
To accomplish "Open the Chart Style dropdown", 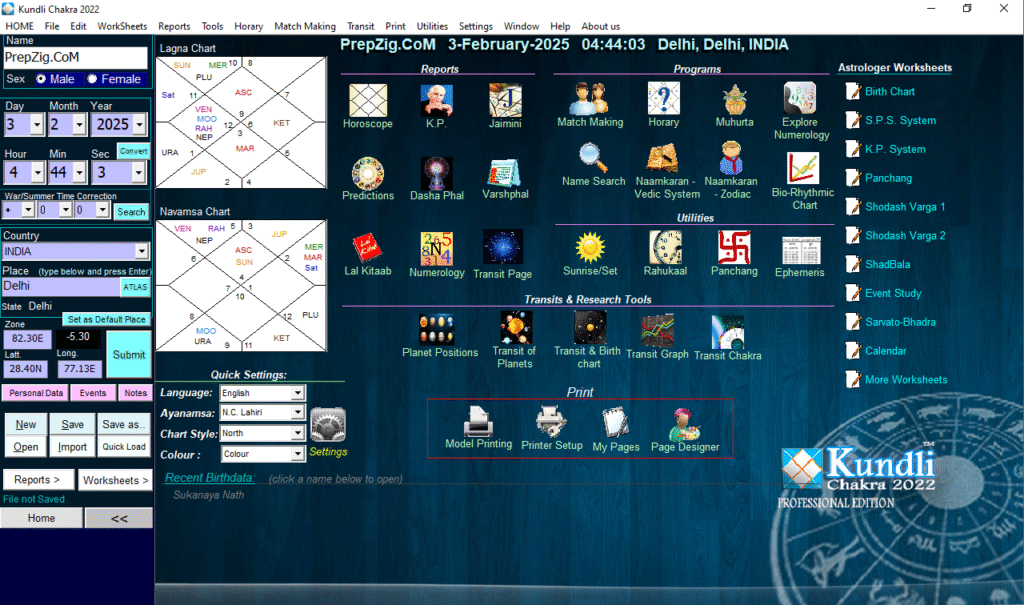I will [297, 433].
